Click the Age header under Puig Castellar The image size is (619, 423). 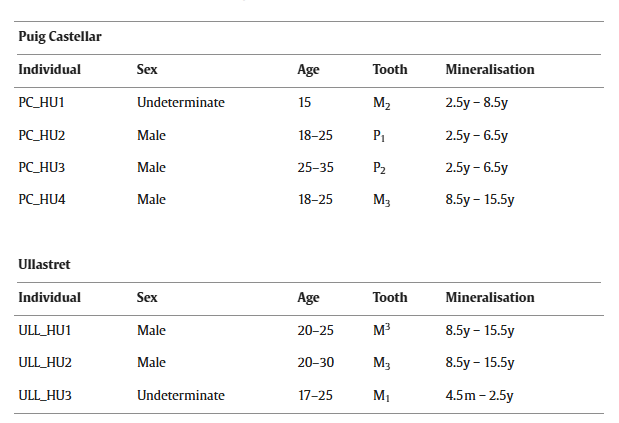point(308,70)
